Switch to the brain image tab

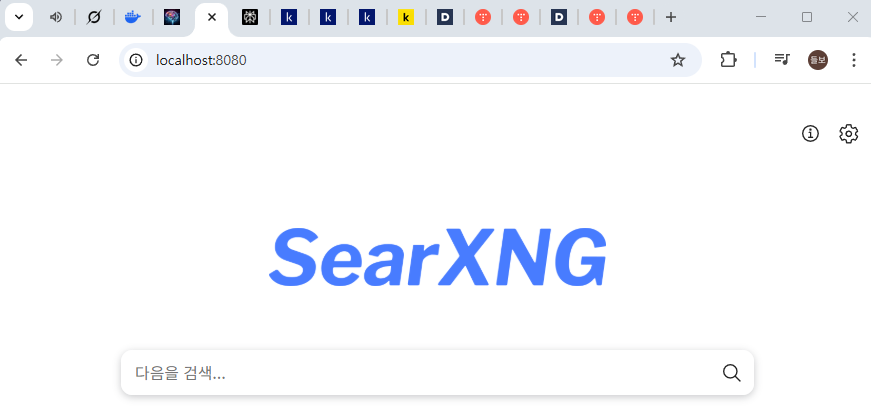coord(172,17)
